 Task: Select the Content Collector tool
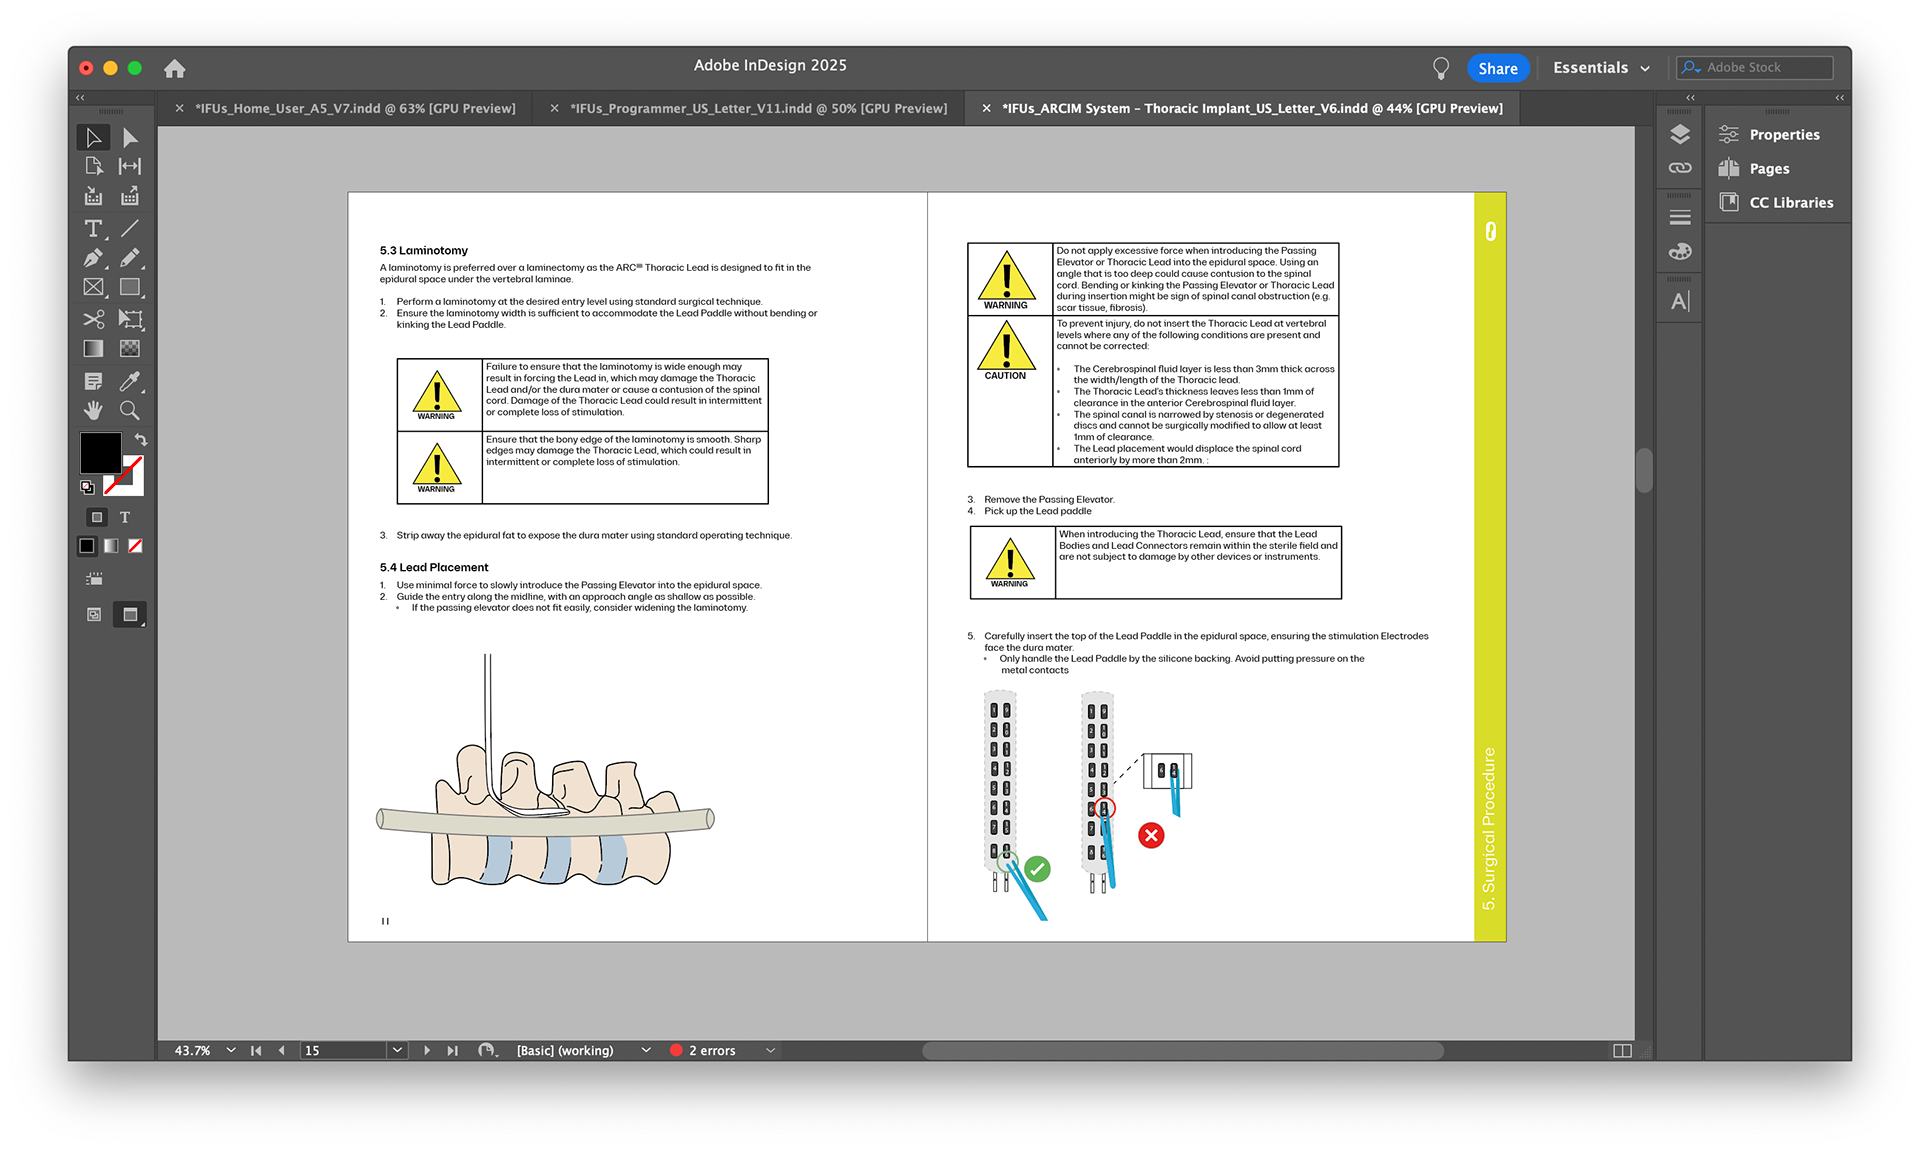(93, 196)
